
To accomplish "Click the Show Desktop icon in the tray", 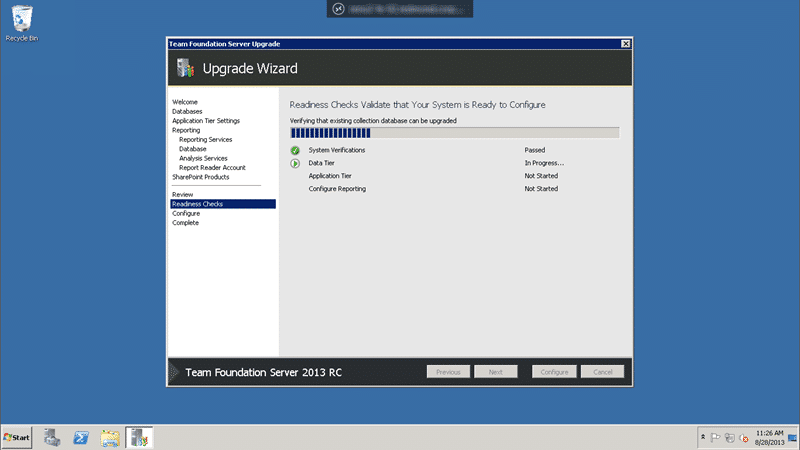I will coord(792,438).
